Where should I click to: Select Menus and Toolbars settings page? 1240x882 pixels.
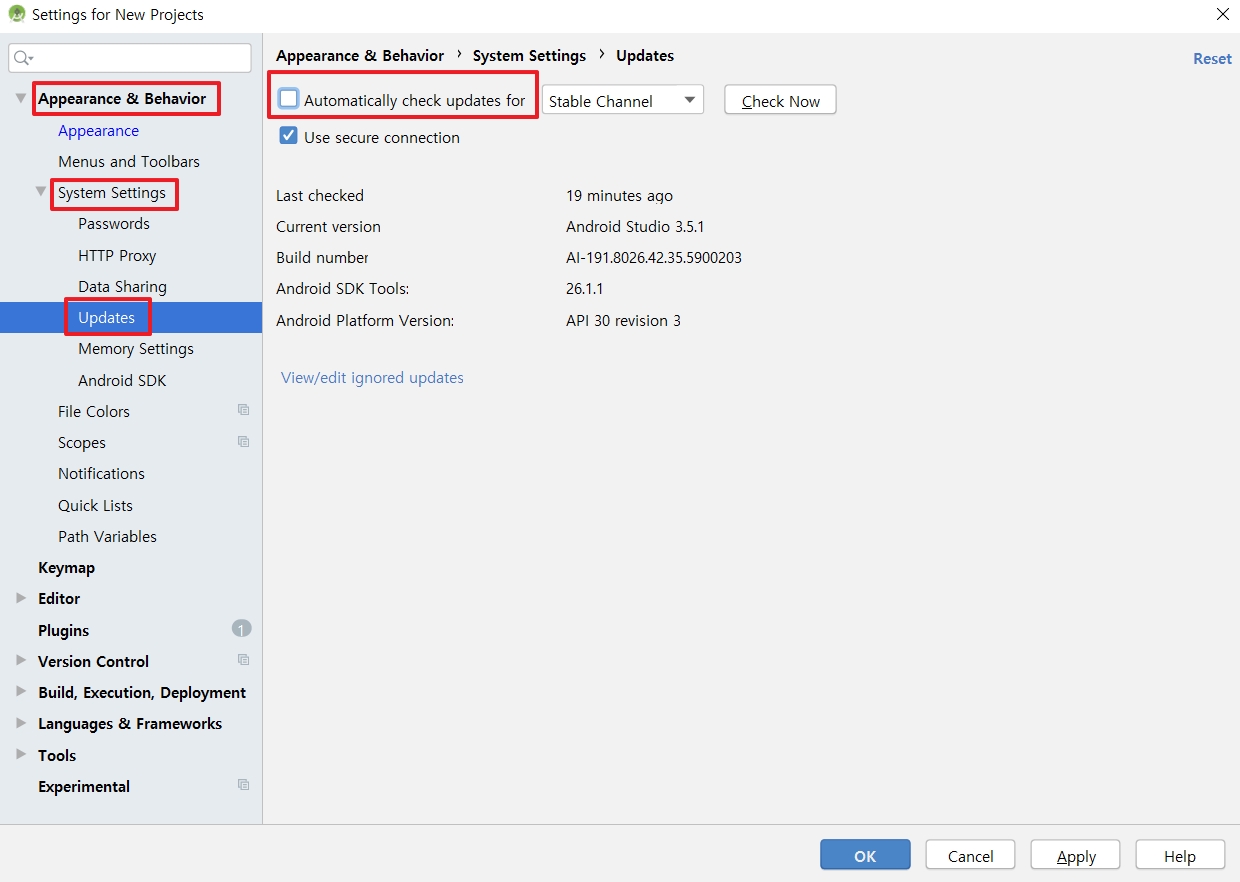[x=129, y=161]
